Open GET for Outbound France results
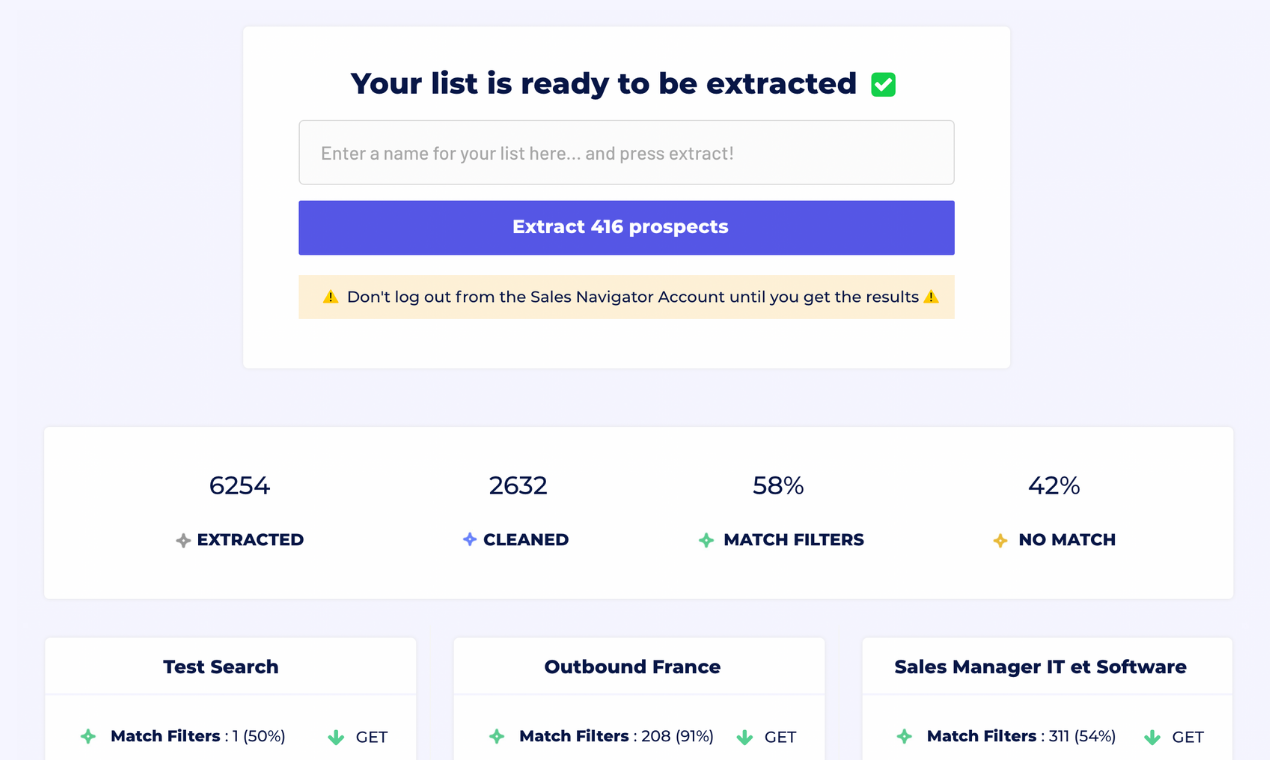Screen dimensions: 1270x760 point(778,736)
